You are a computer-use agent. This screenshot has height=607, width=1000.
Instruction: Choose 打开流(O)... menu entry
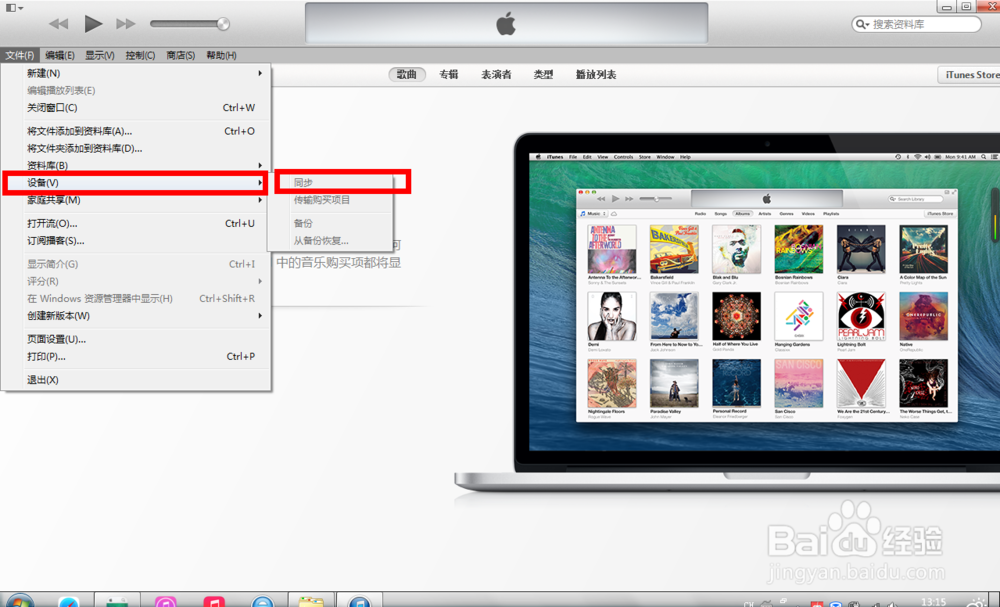click(x=136, y=224)
